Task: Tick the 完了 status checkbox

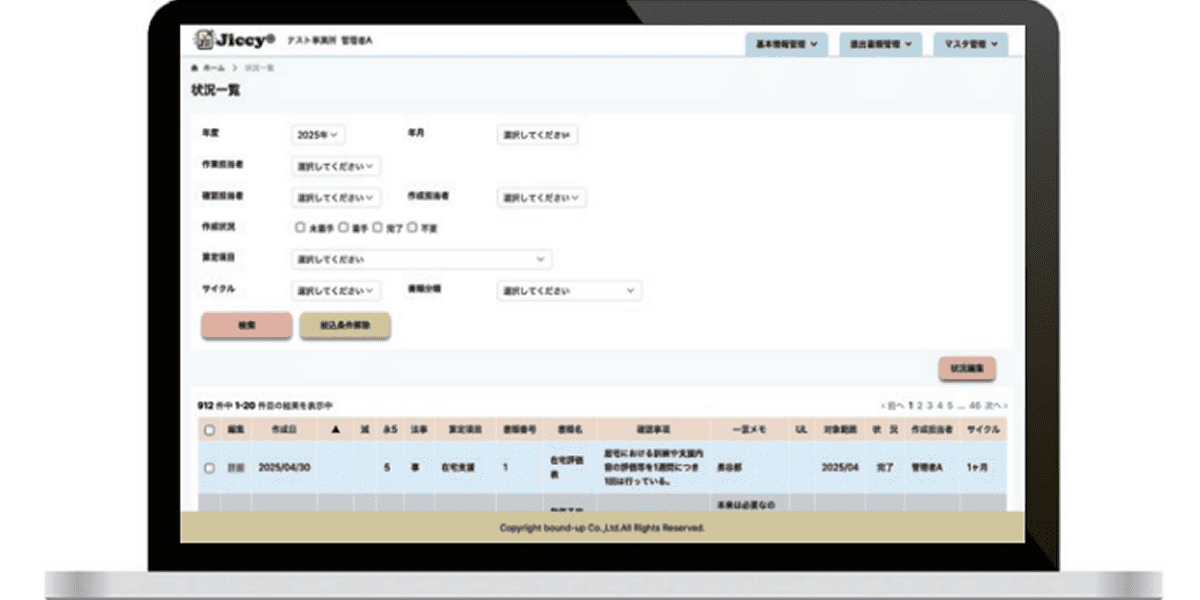Action: [378, 228]
